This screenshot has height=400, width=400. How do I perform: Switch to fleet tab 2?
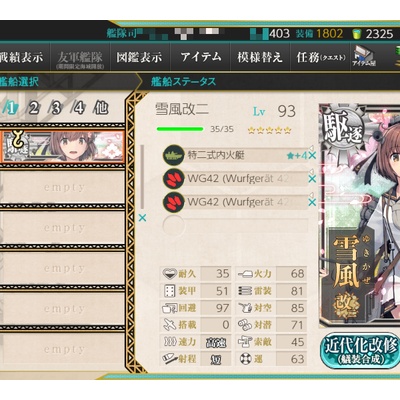click(33, 109)
